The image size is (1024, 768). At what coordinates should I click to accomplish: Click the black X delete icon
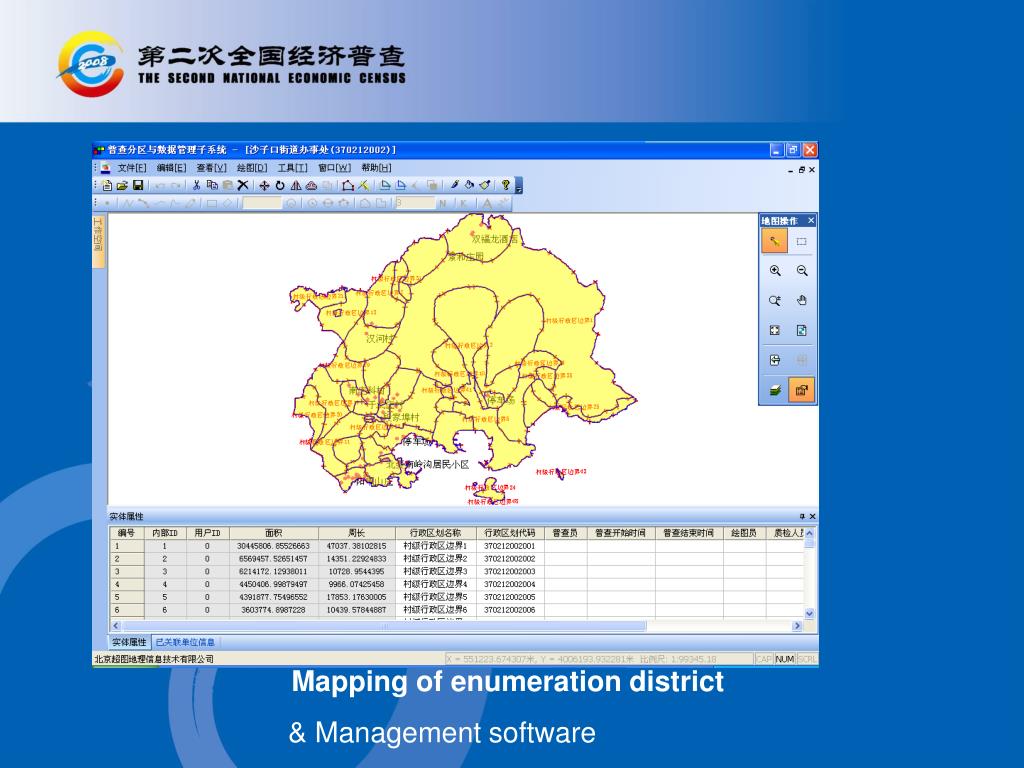click(243, 185)
